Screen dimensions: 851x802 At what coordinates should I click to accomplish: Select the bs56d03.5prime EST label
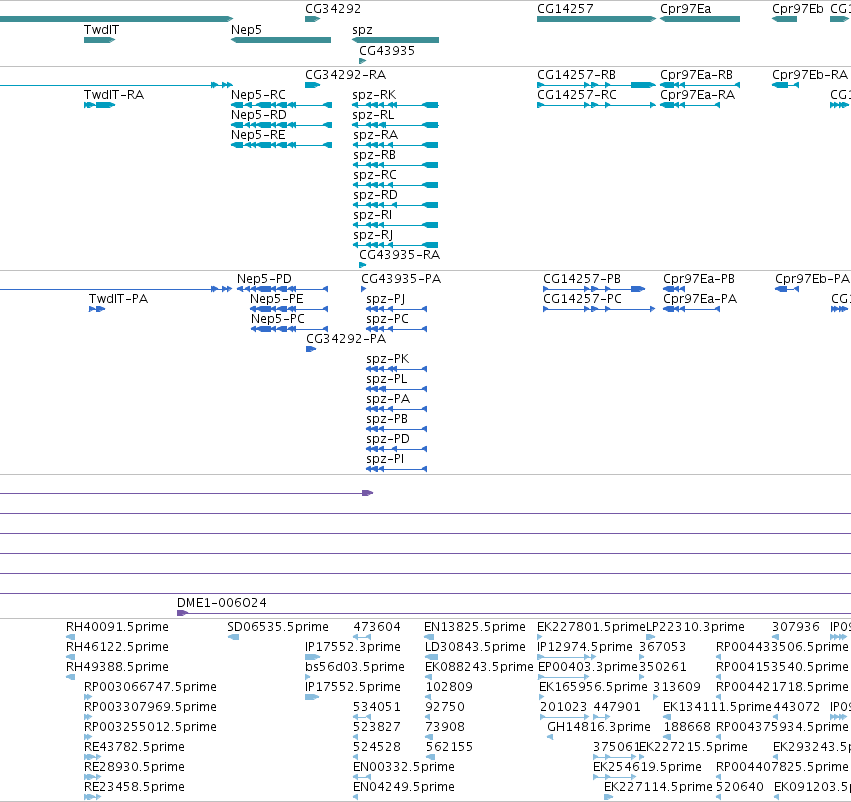point(355,667)
